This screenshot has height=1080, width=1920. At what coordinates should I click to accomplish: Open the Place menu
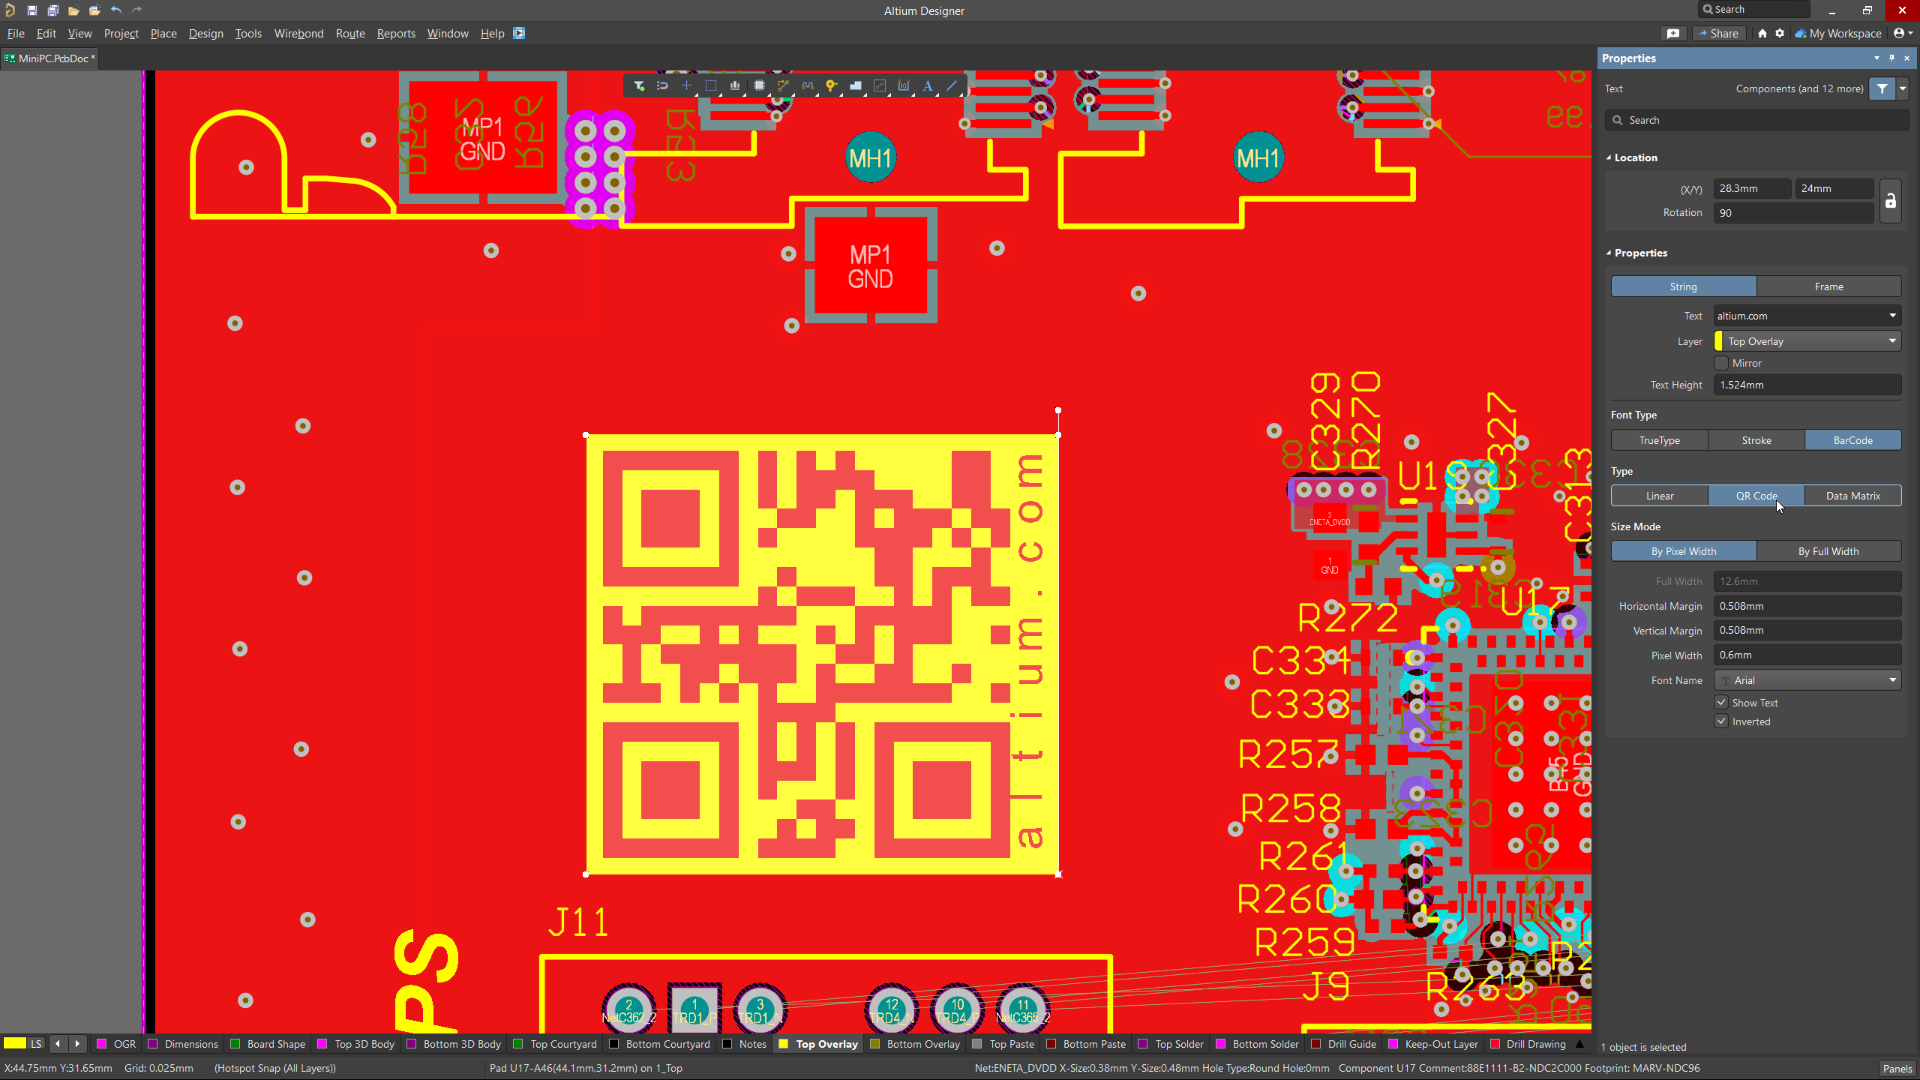(163, 34)
